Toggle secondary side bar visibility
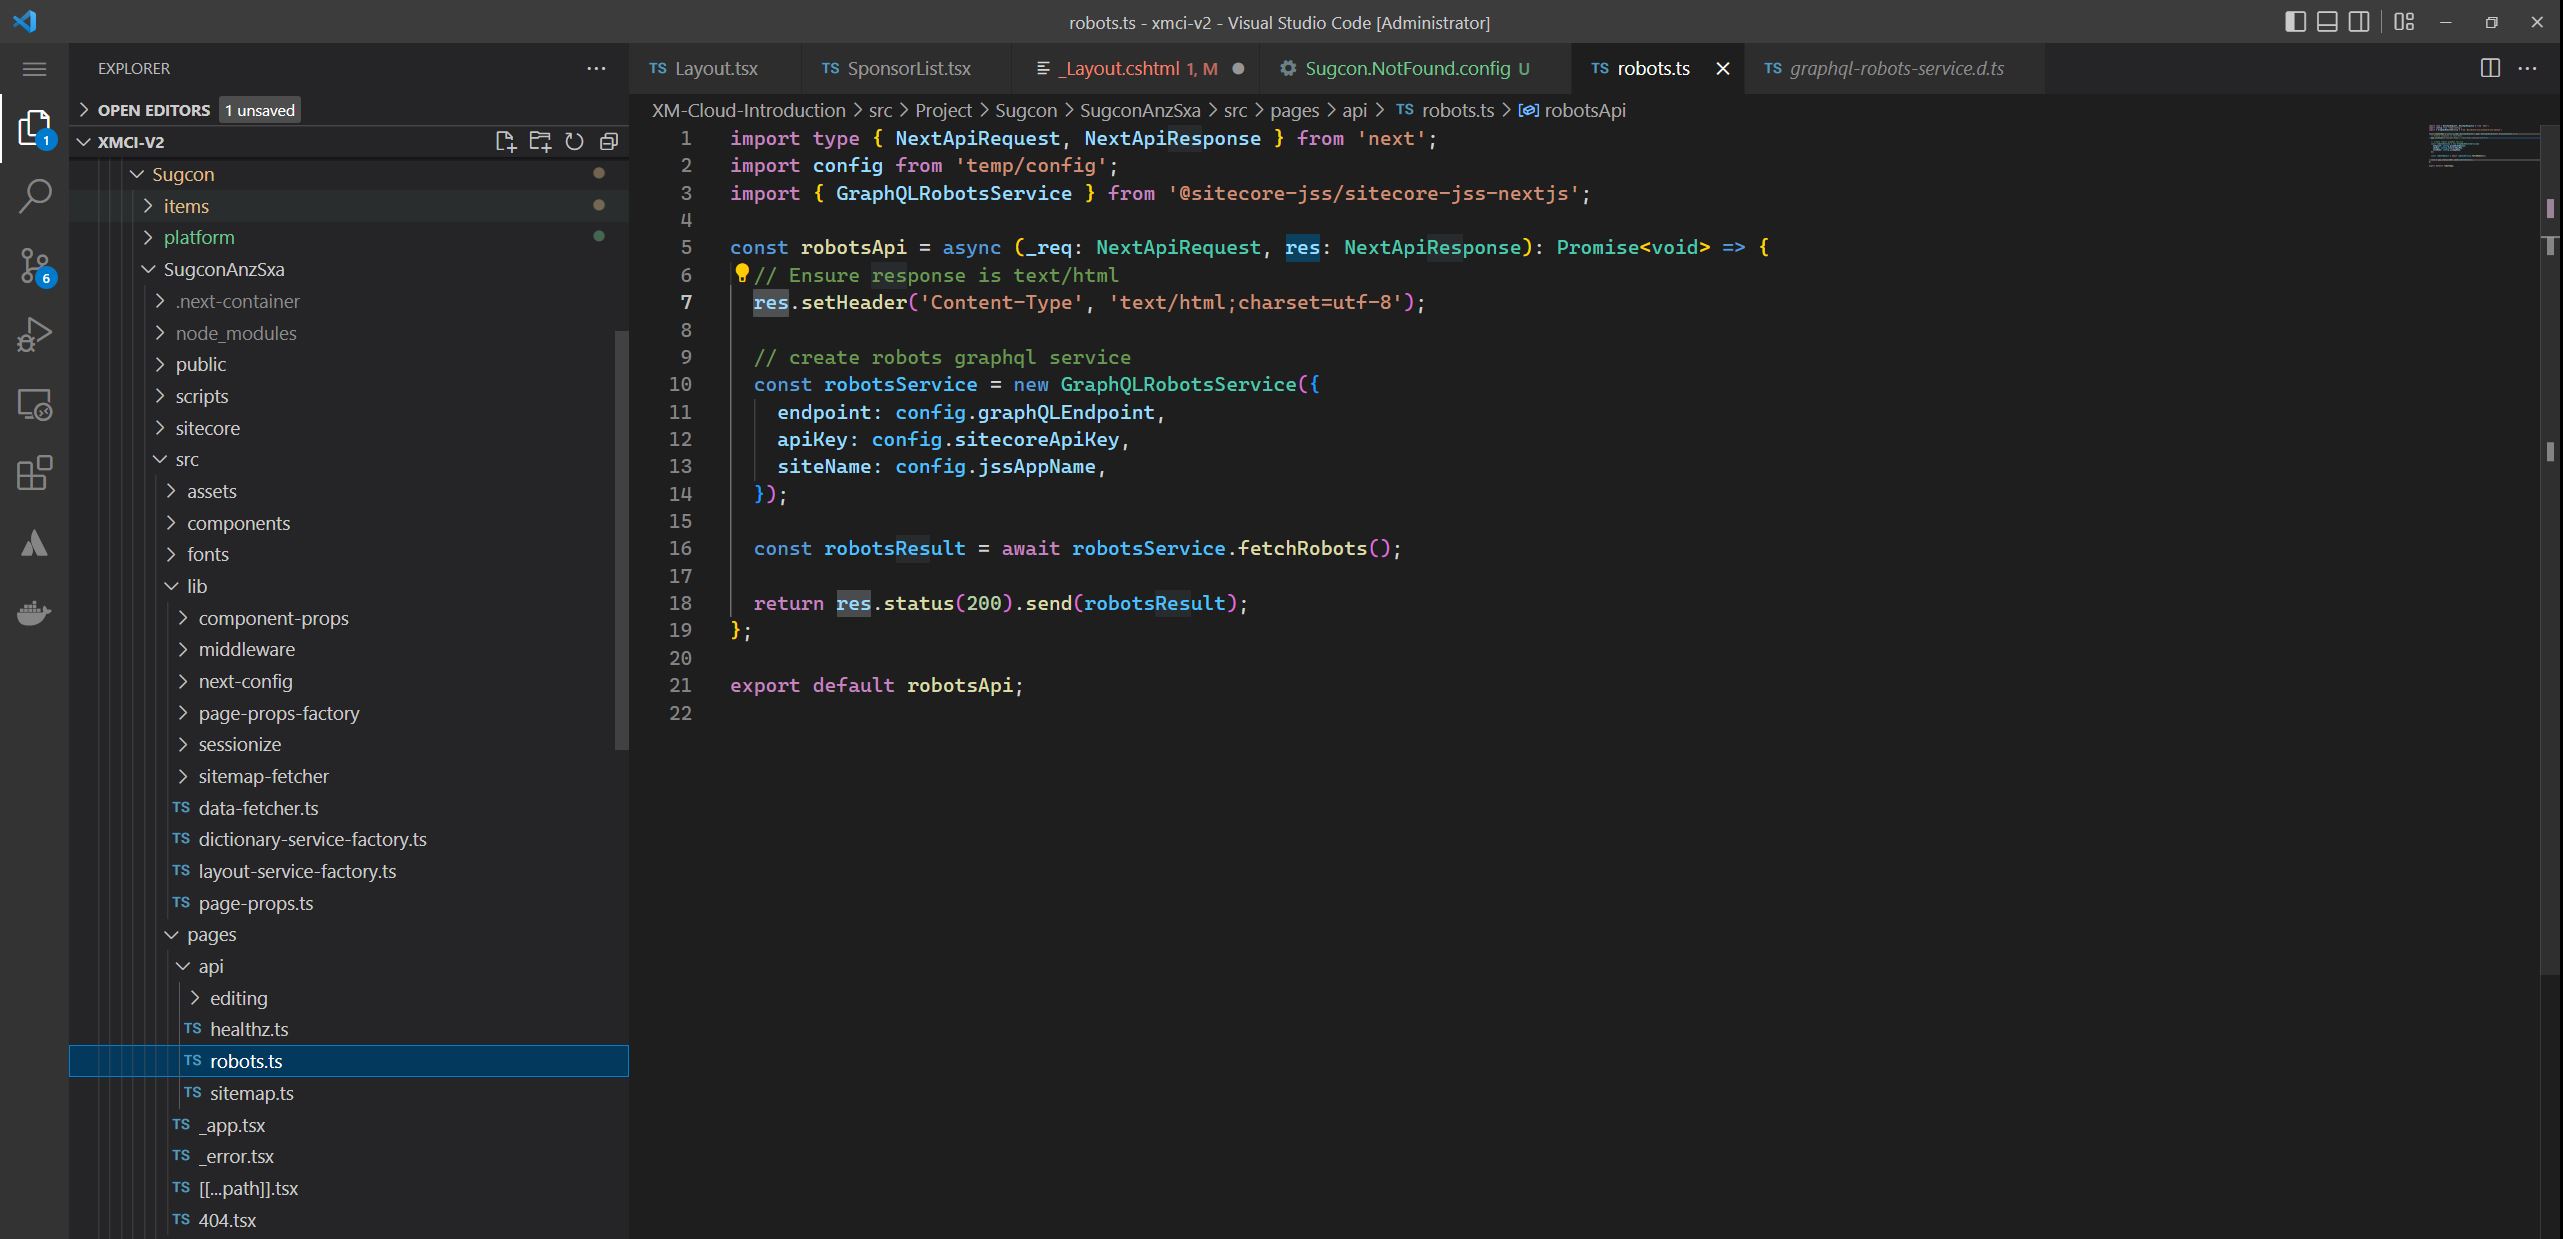Screen dimensions: 2563x1239 pyautogui.click(x=2359, y=22)
